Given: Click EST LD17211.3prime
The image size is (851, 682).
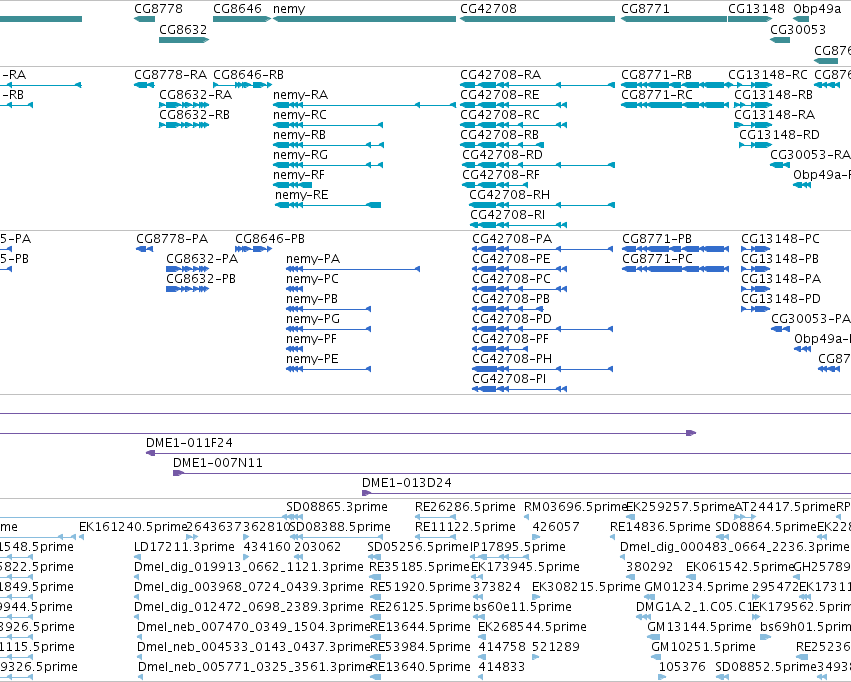Looking at the screenshot, I should pos(185,547).
